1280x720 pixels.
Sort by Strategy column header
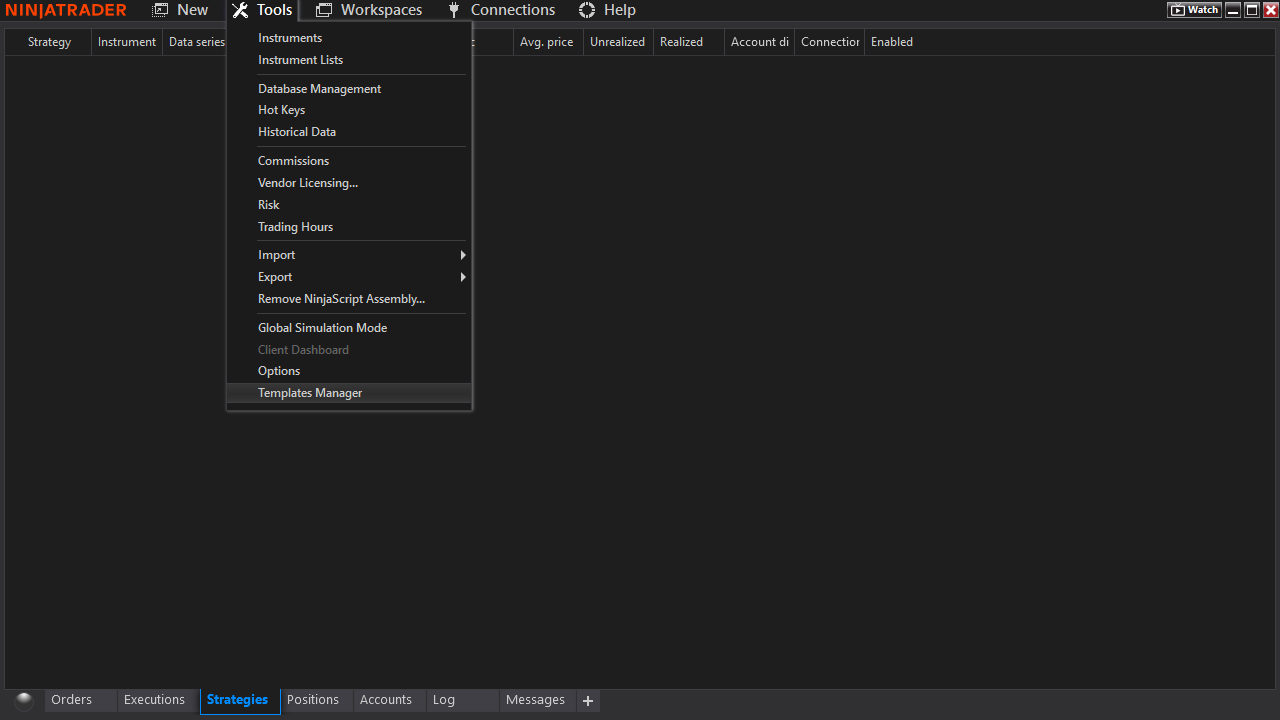click(x=49, y=42)
